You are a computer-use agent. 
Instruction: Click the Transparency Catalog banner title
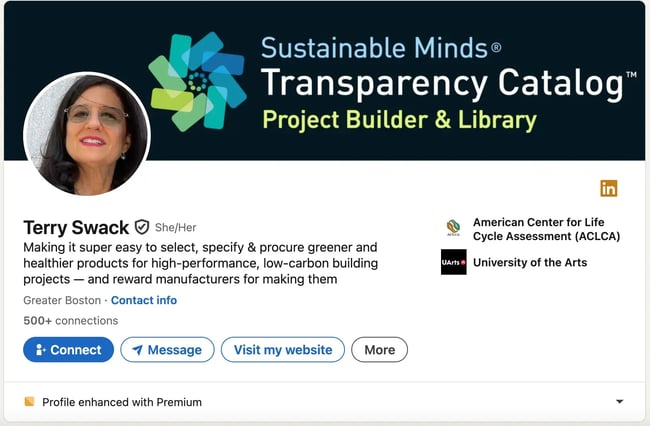tap(441, 84)
